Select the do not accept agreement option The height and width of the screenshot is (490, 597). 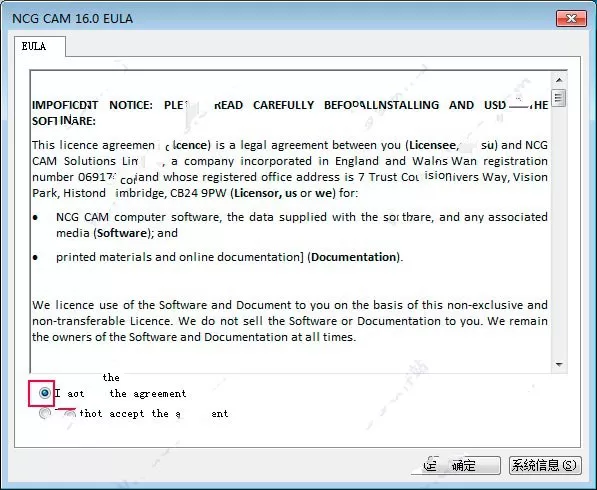[45, 413]
